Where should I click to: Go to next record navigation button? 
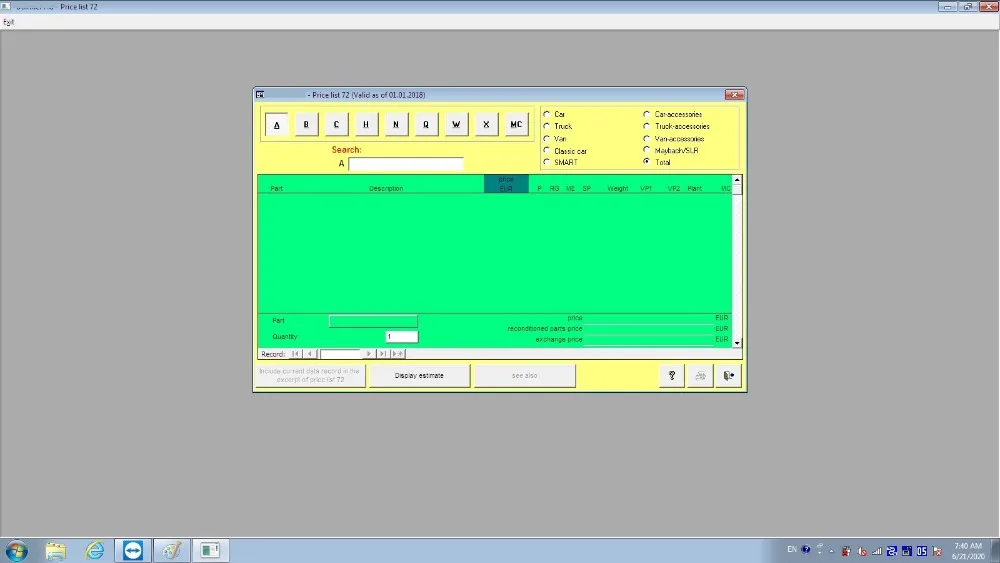click(x=369, y=354)
